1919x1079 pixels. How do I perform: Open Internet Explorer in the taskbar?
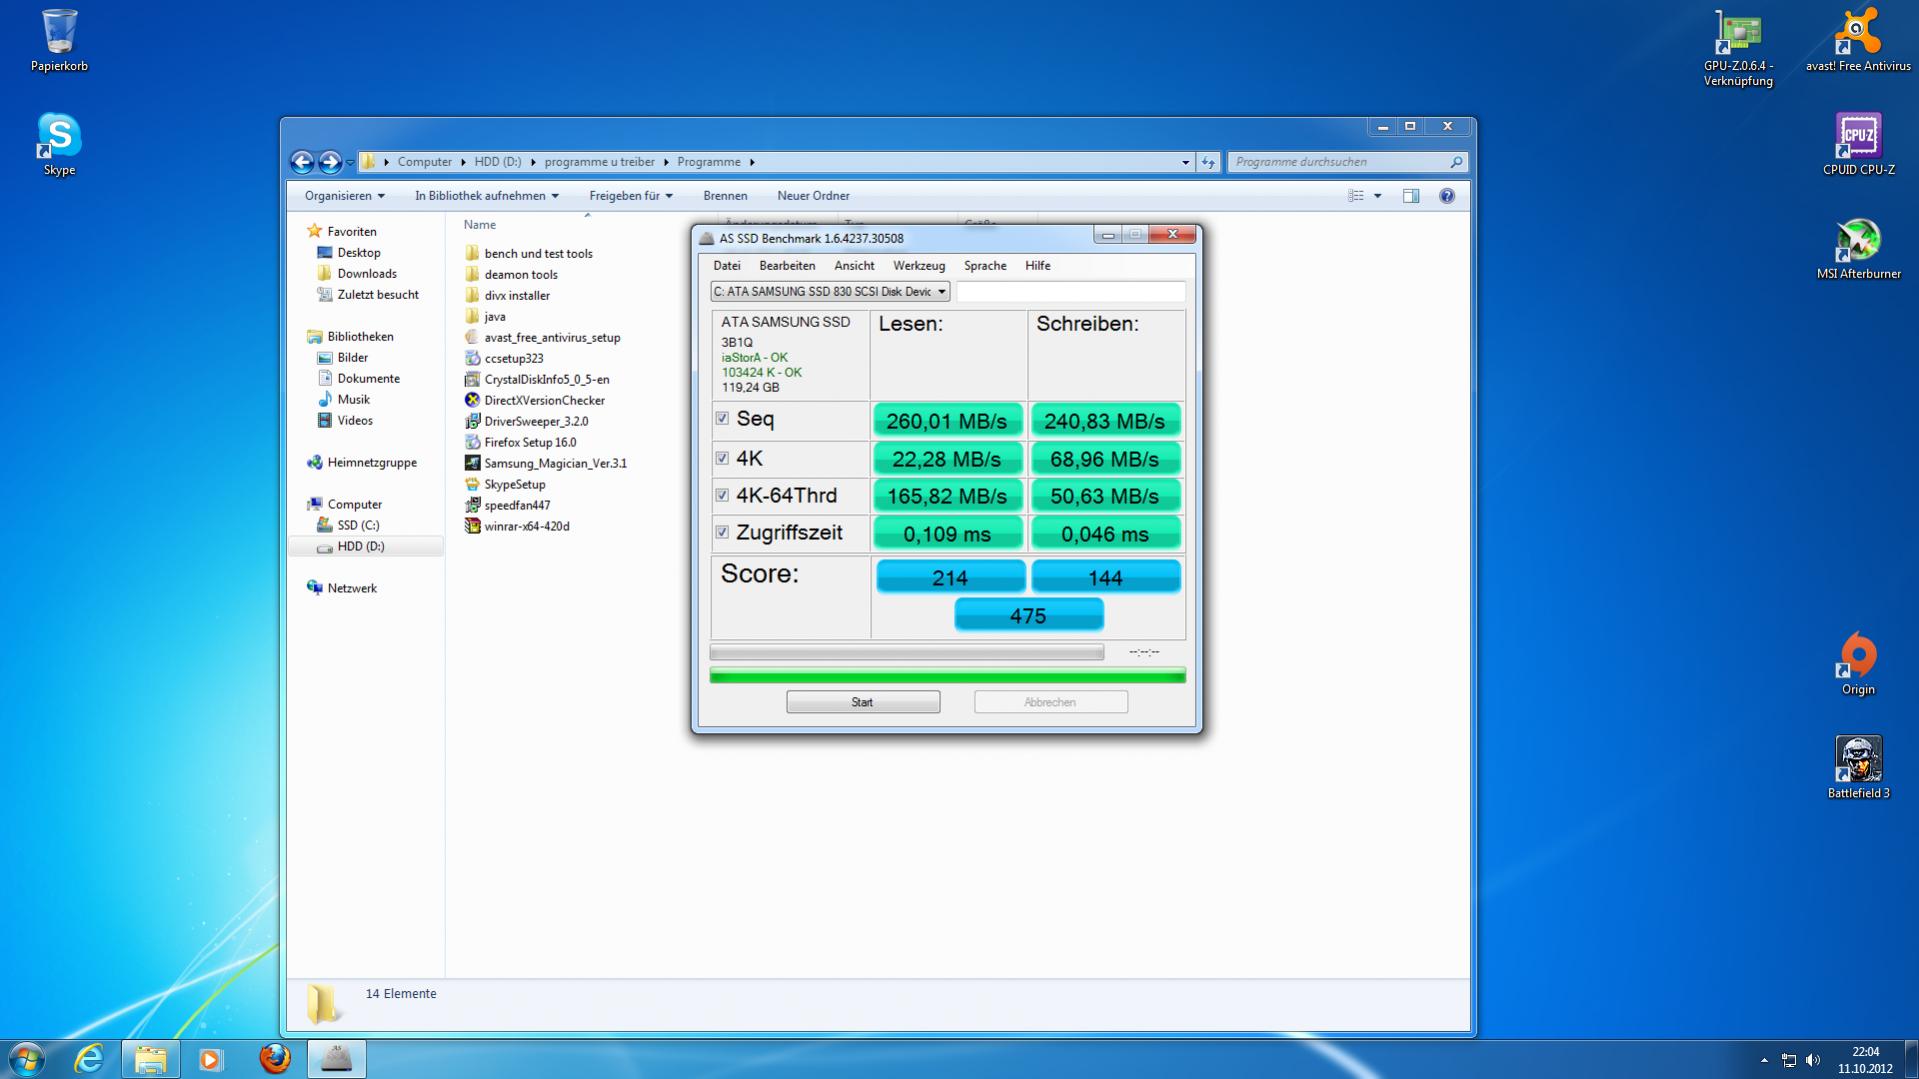89,1059
